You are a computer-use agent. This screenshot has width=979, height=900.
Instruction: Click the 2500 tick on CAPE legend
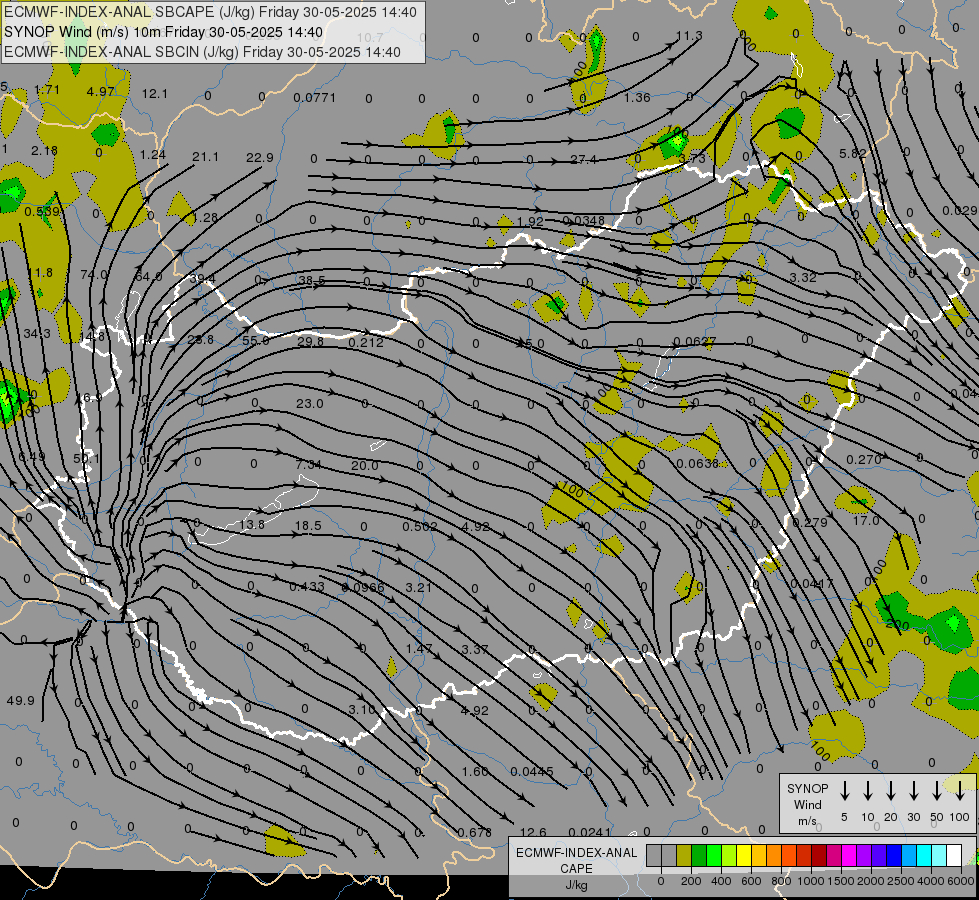click(x=901, y=881)
